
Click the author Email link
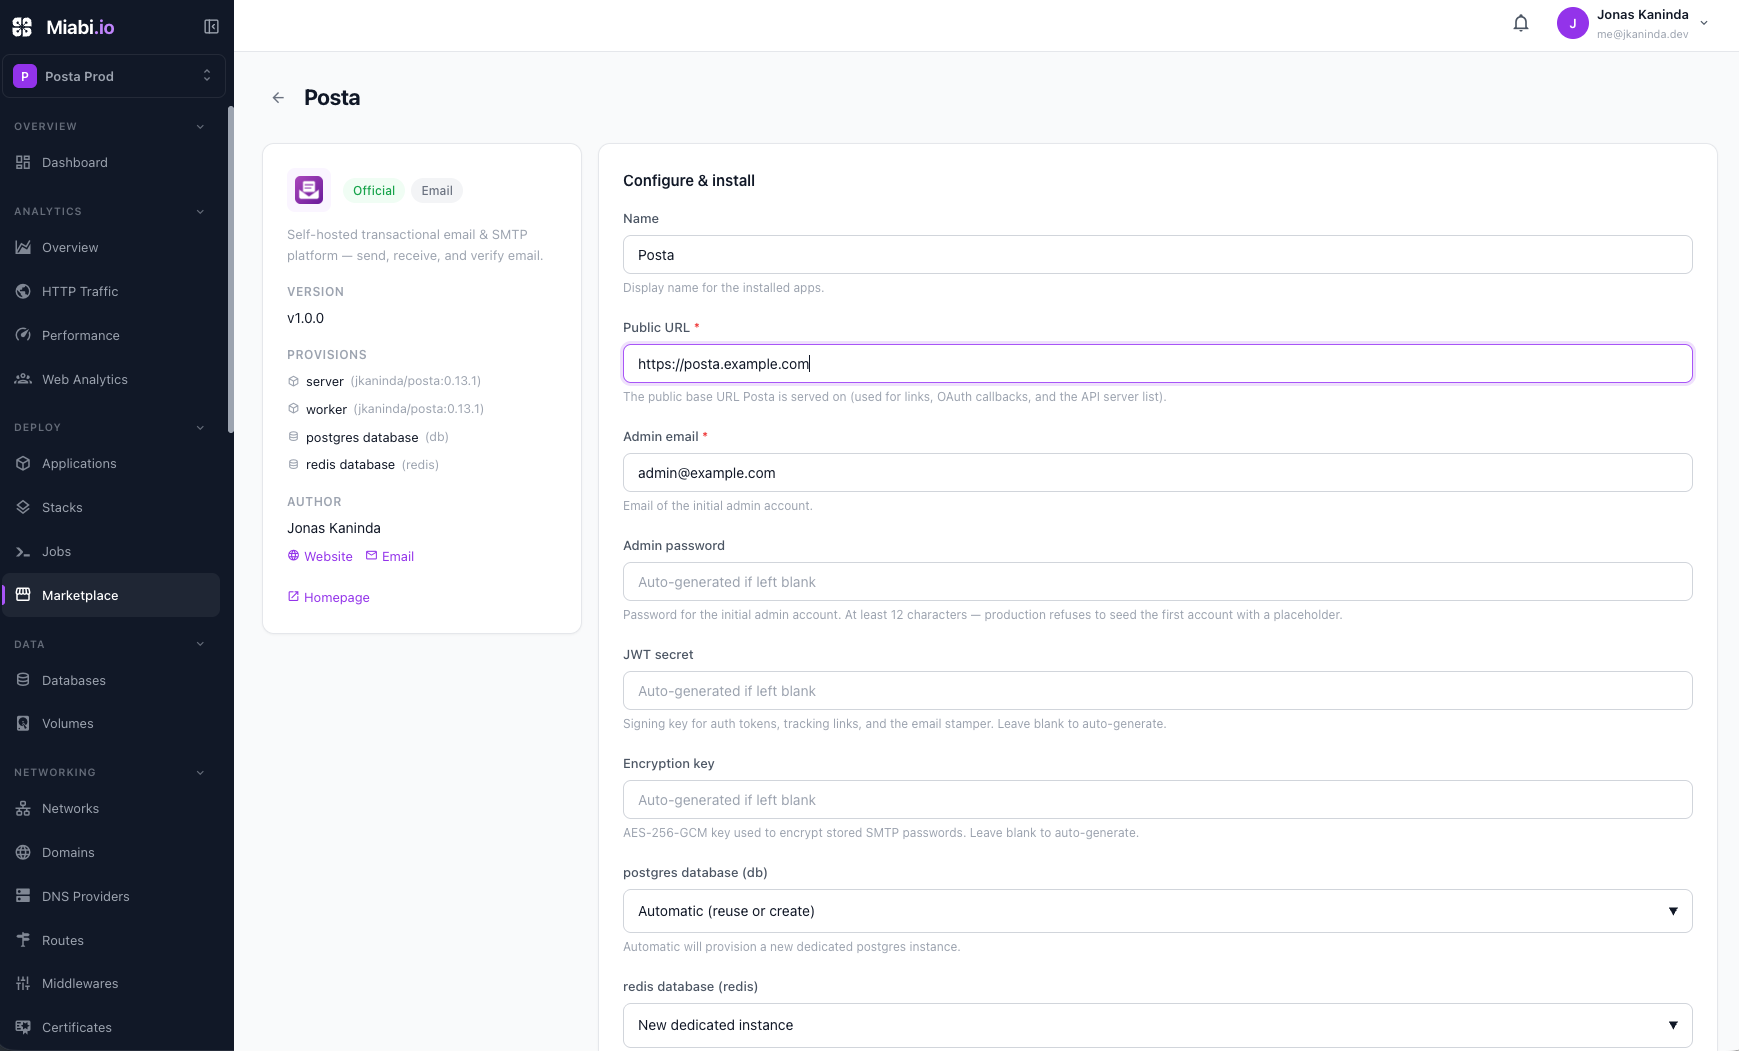(x=390, y=556)
